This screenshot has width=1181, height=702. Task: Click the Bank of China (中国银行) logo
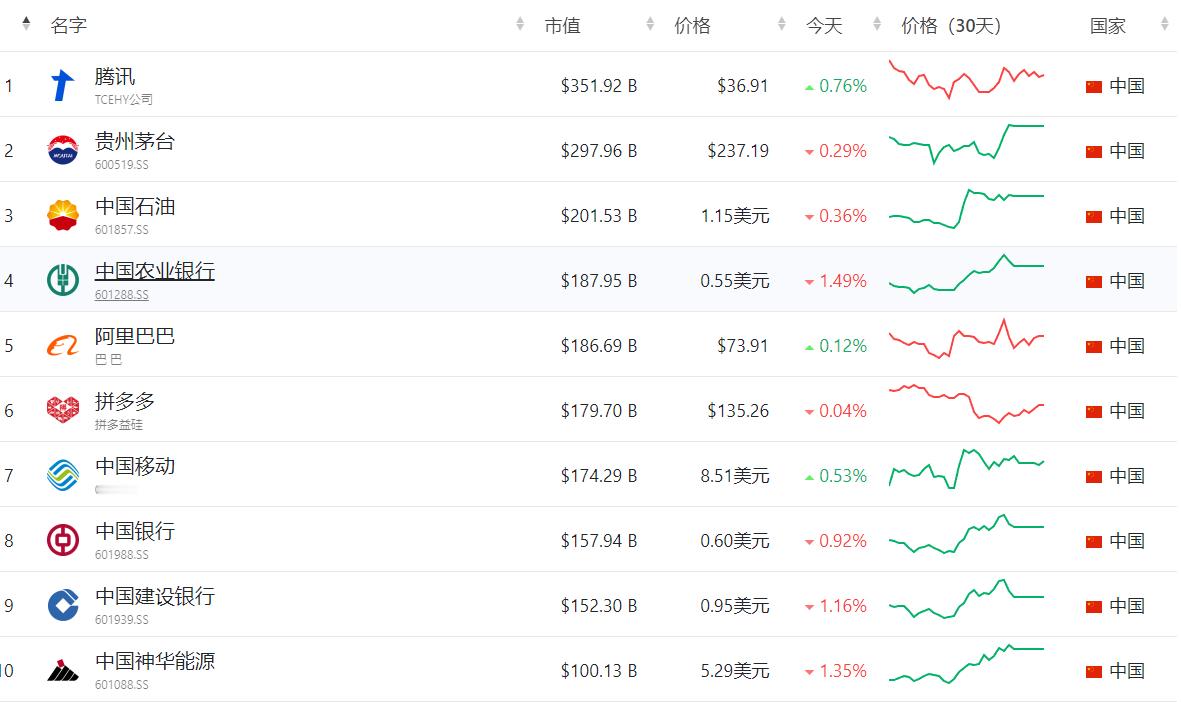click(x=63, y=540)
